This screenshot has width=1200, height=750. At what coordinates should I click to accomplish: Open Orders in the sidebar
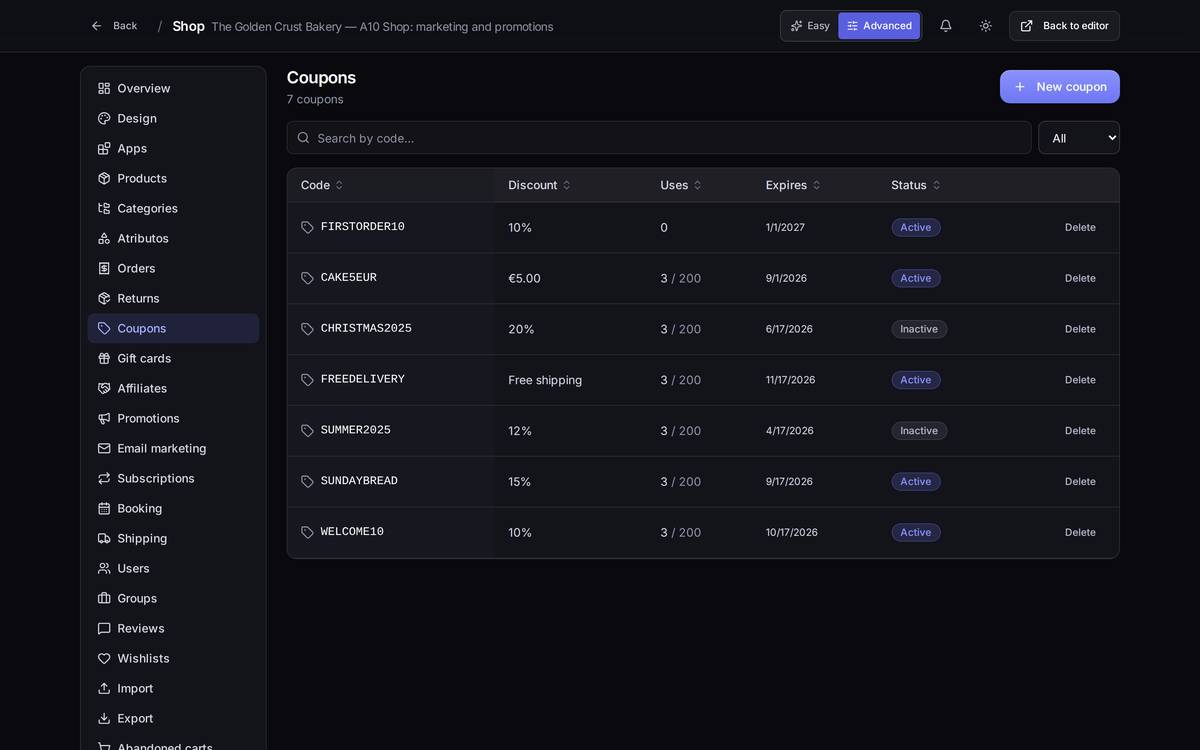click(173, 268)
